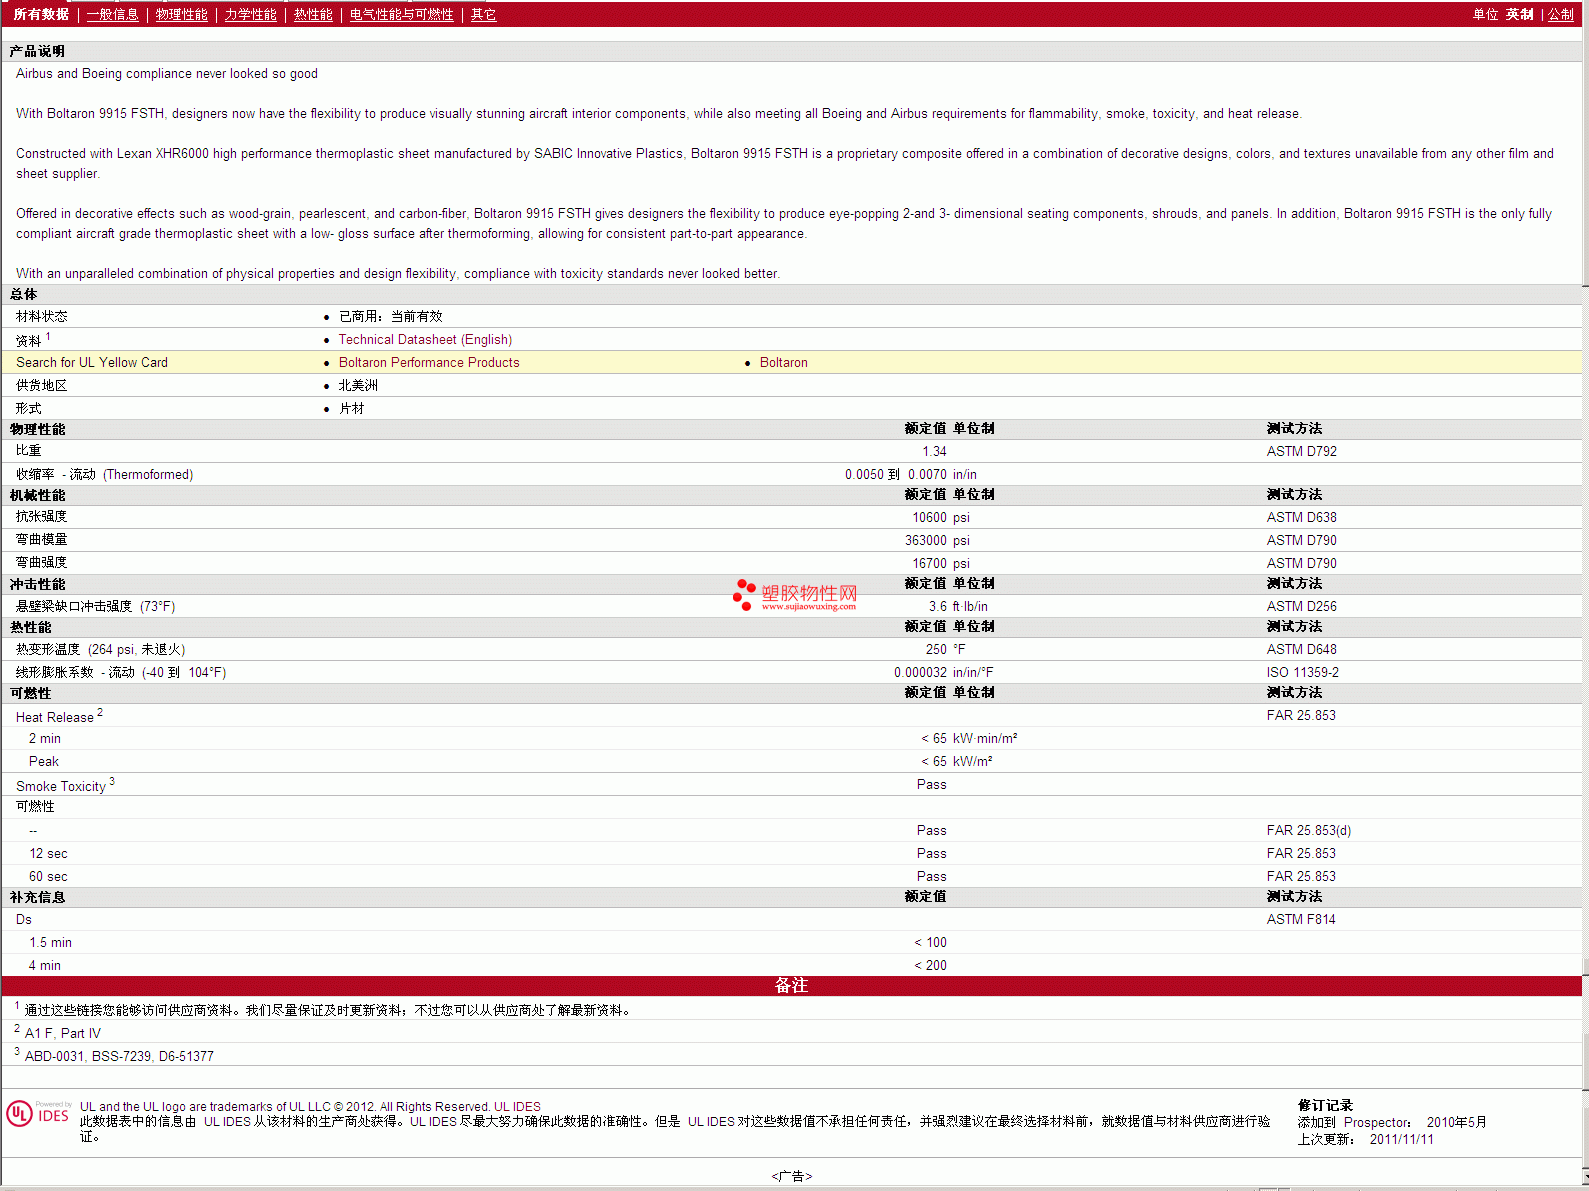1589x1191 pixels.
Task: Select 英制 units
Action: pyautogui.click(x=1519, y=15)
